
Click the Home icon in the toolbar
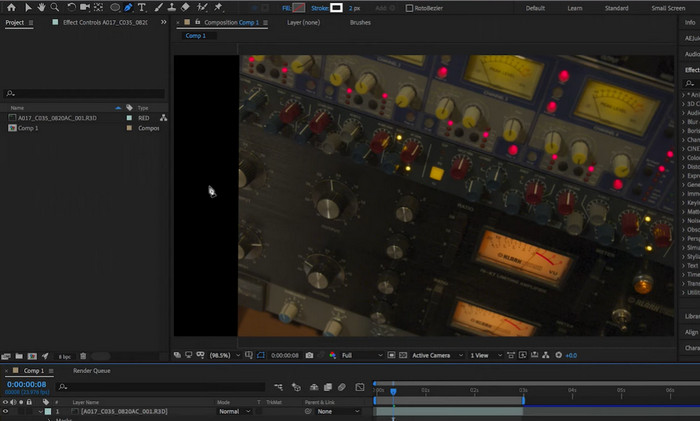pyautogui.click(x=11, y=7)
